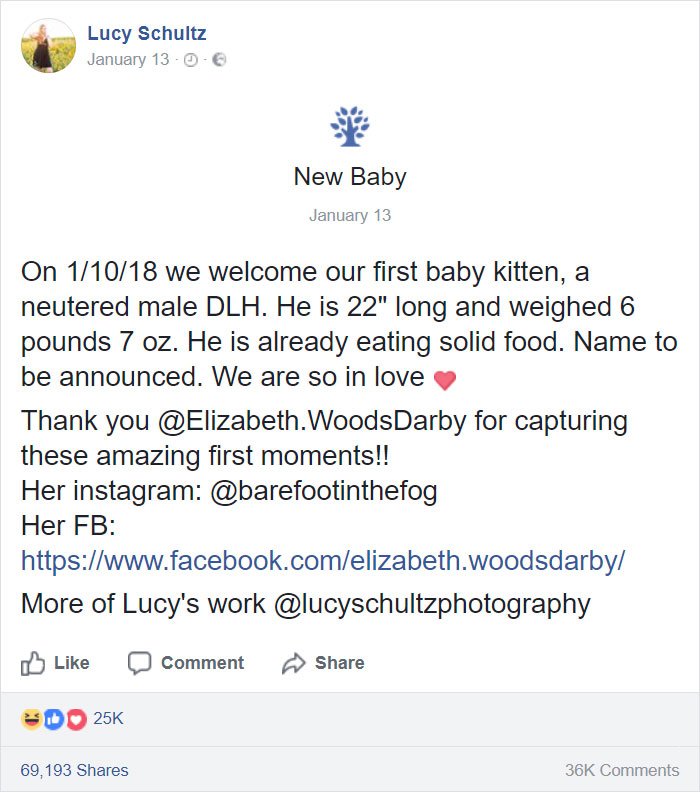Click the laughing Haha reaction icon

30,719
